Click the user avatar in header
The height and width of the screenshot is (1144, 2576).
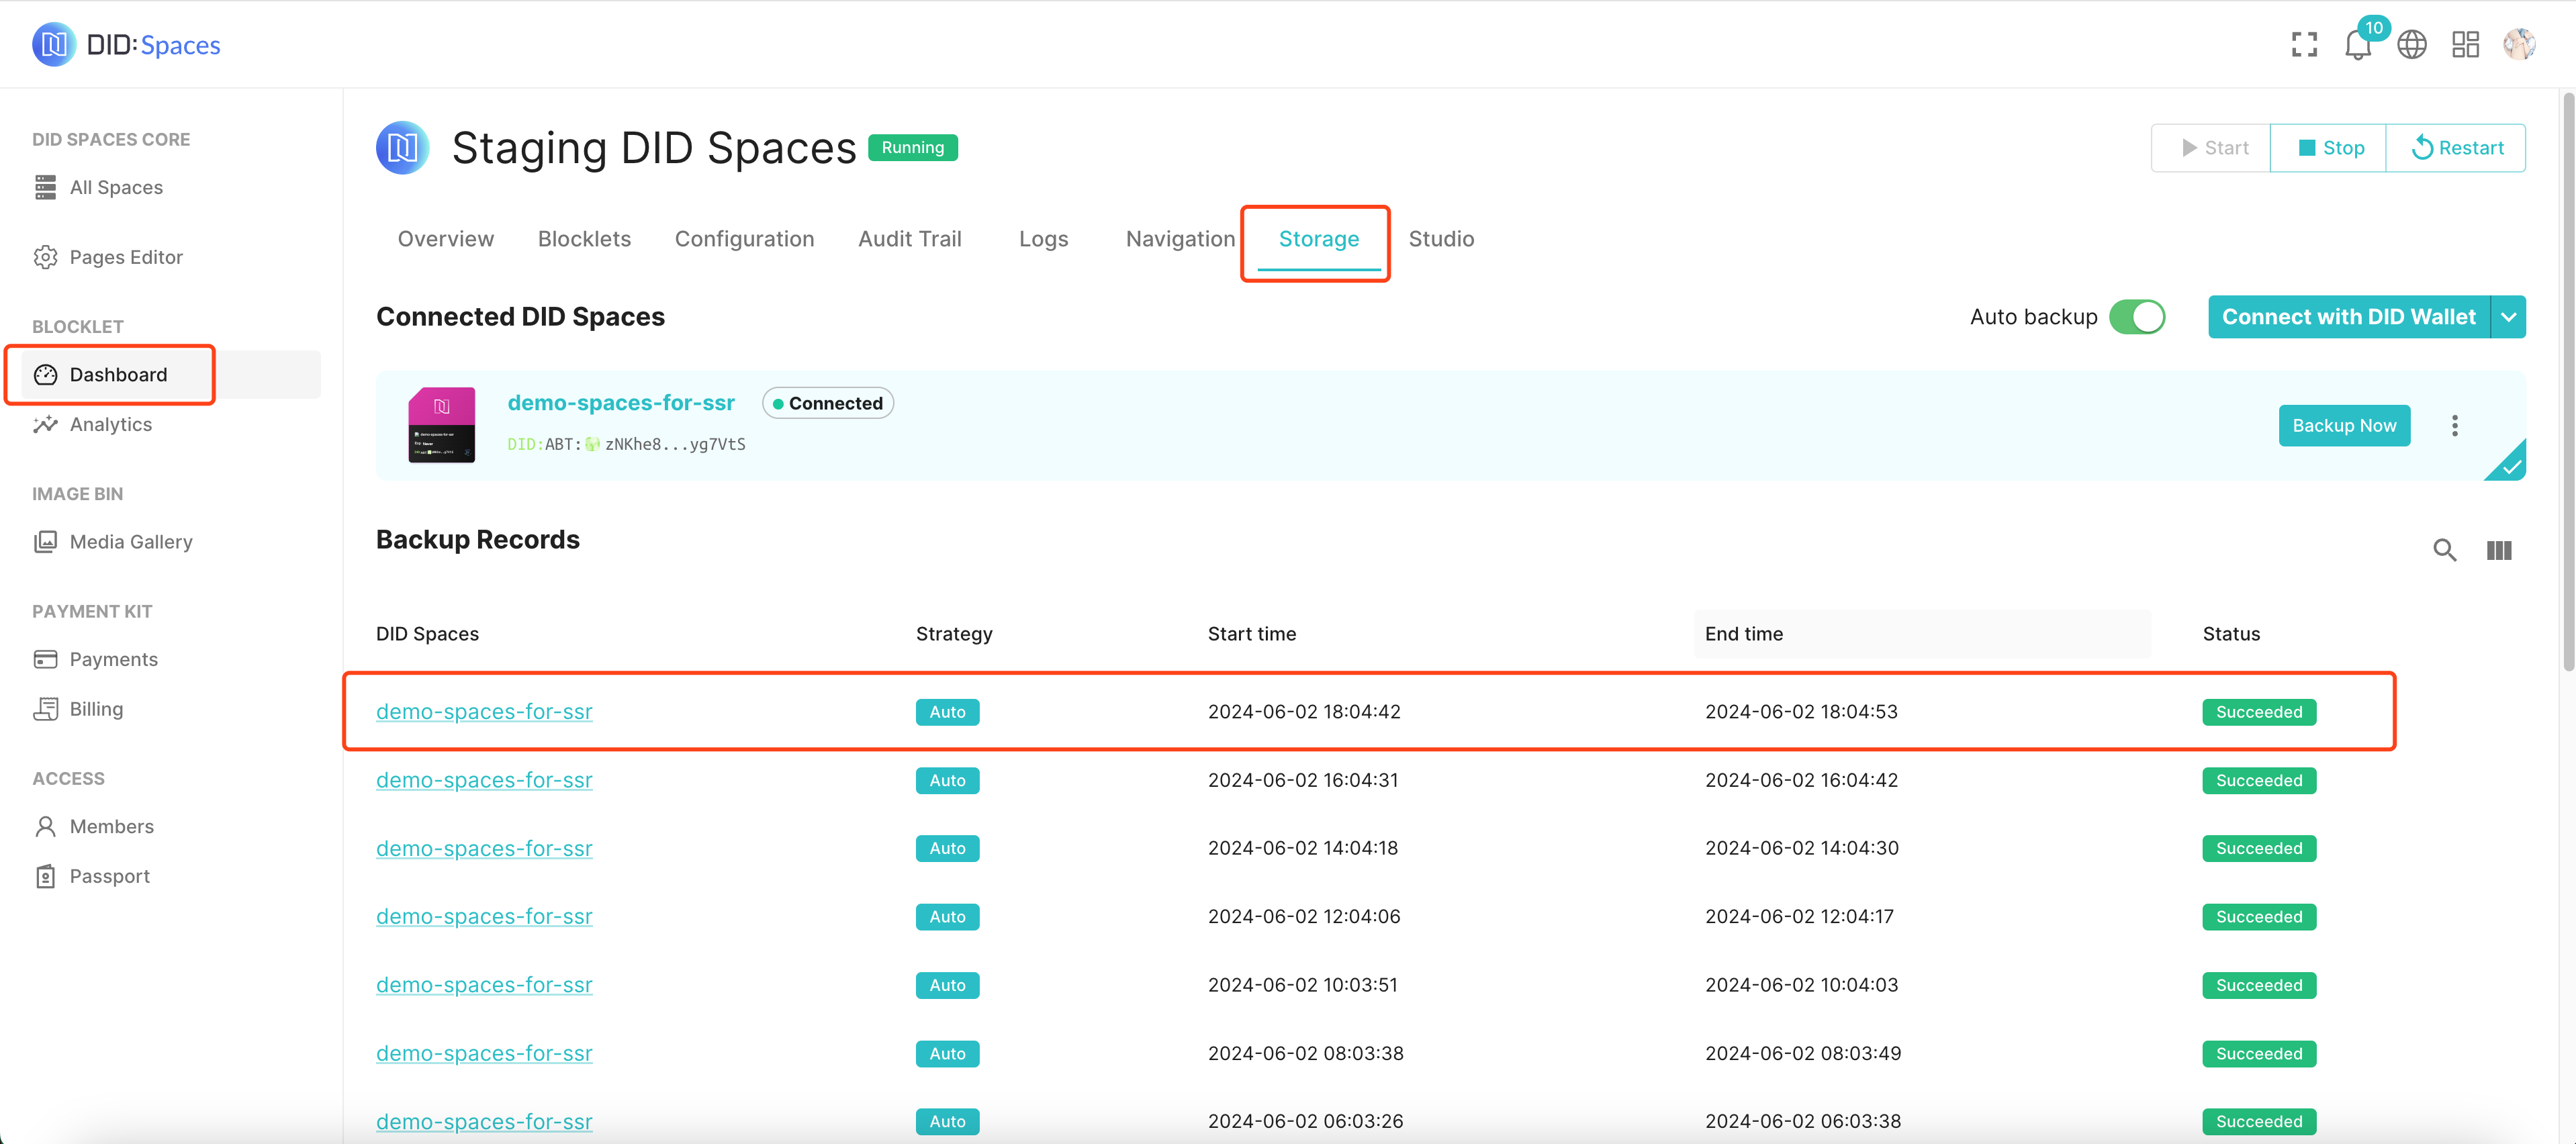[2518, 45]
